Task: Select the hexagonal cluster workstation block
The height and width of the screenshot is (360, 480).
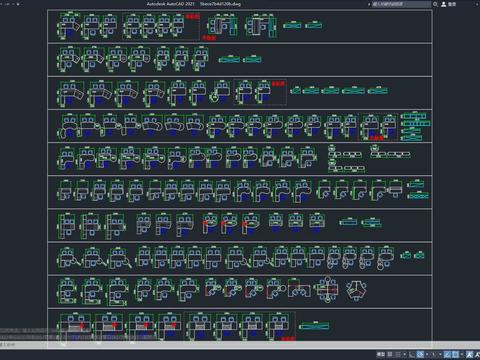Action: (356, 290)
